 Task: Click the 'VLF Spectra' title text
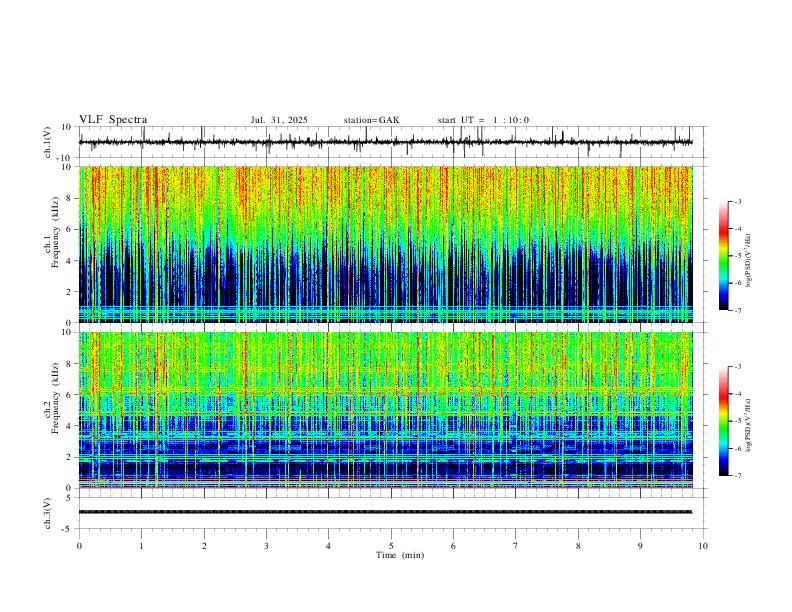[x=113, y=120]
